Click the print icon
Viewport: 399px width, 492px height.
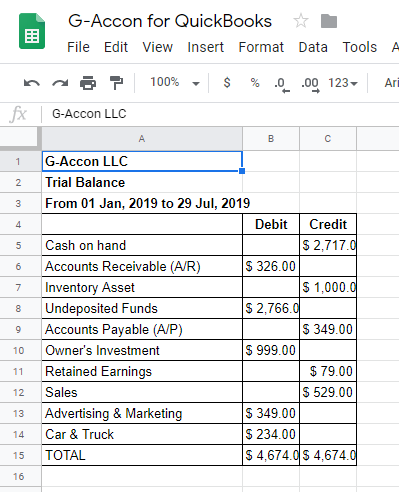point(88,83)
